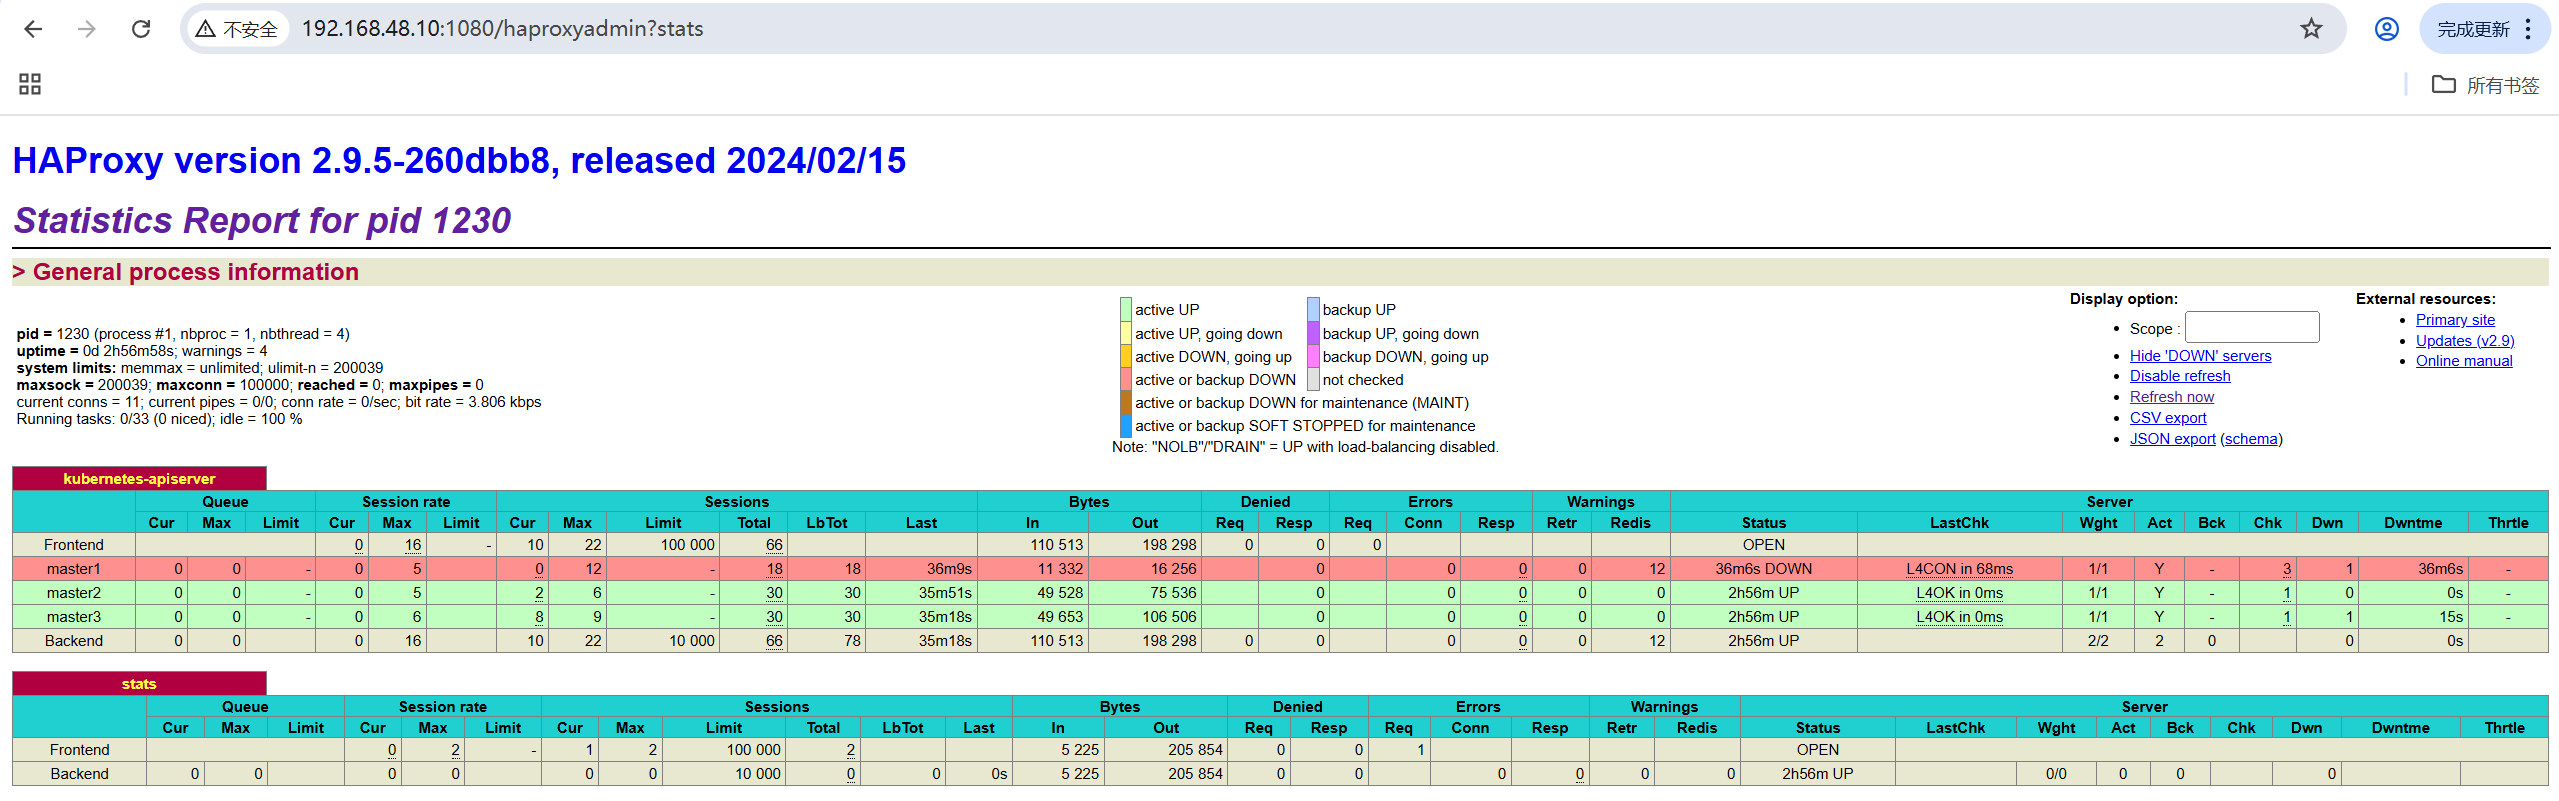This screenshot has height=801, width=2559.
Task: Go back to the previous page
Action: 33,29
